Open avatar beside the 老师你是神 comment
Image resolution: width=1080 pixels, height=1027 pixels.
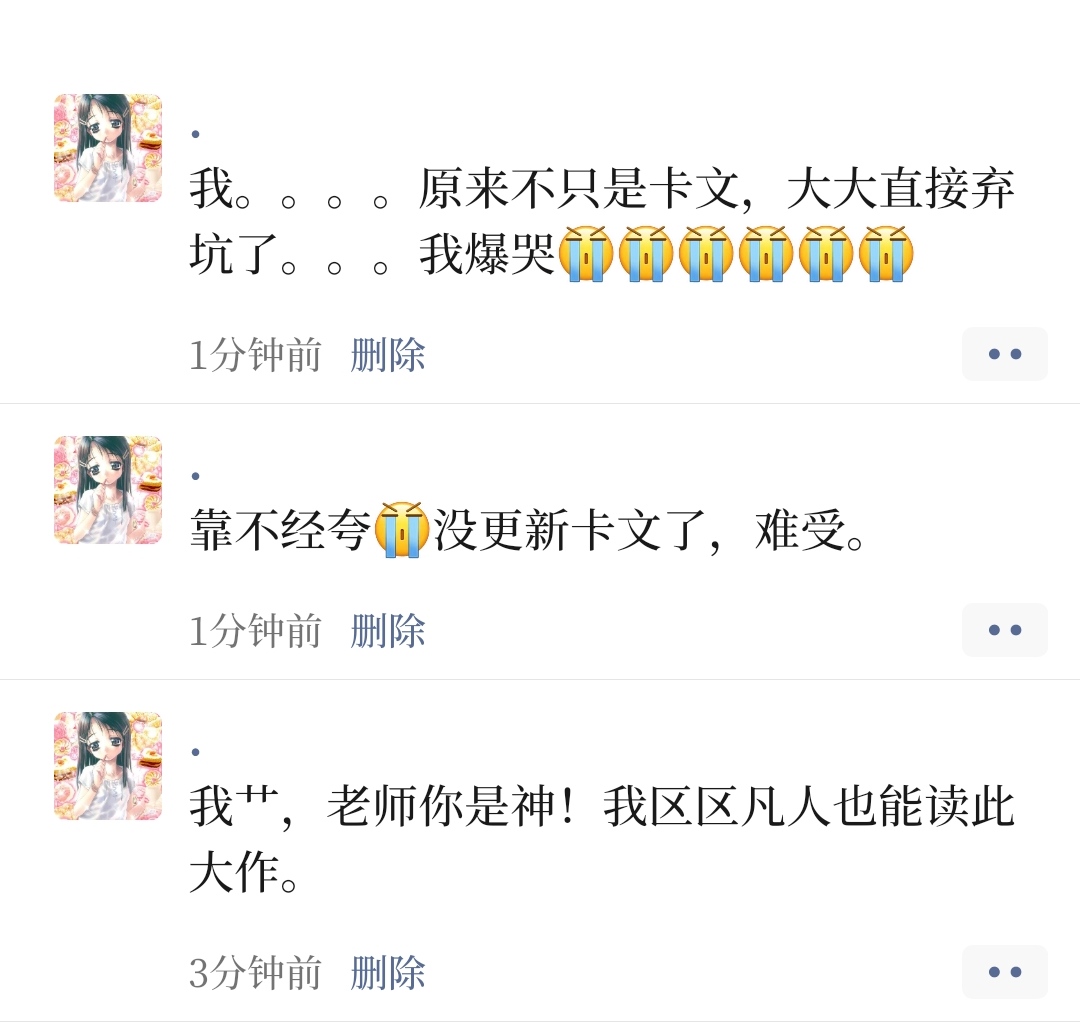tap(108, 766)
